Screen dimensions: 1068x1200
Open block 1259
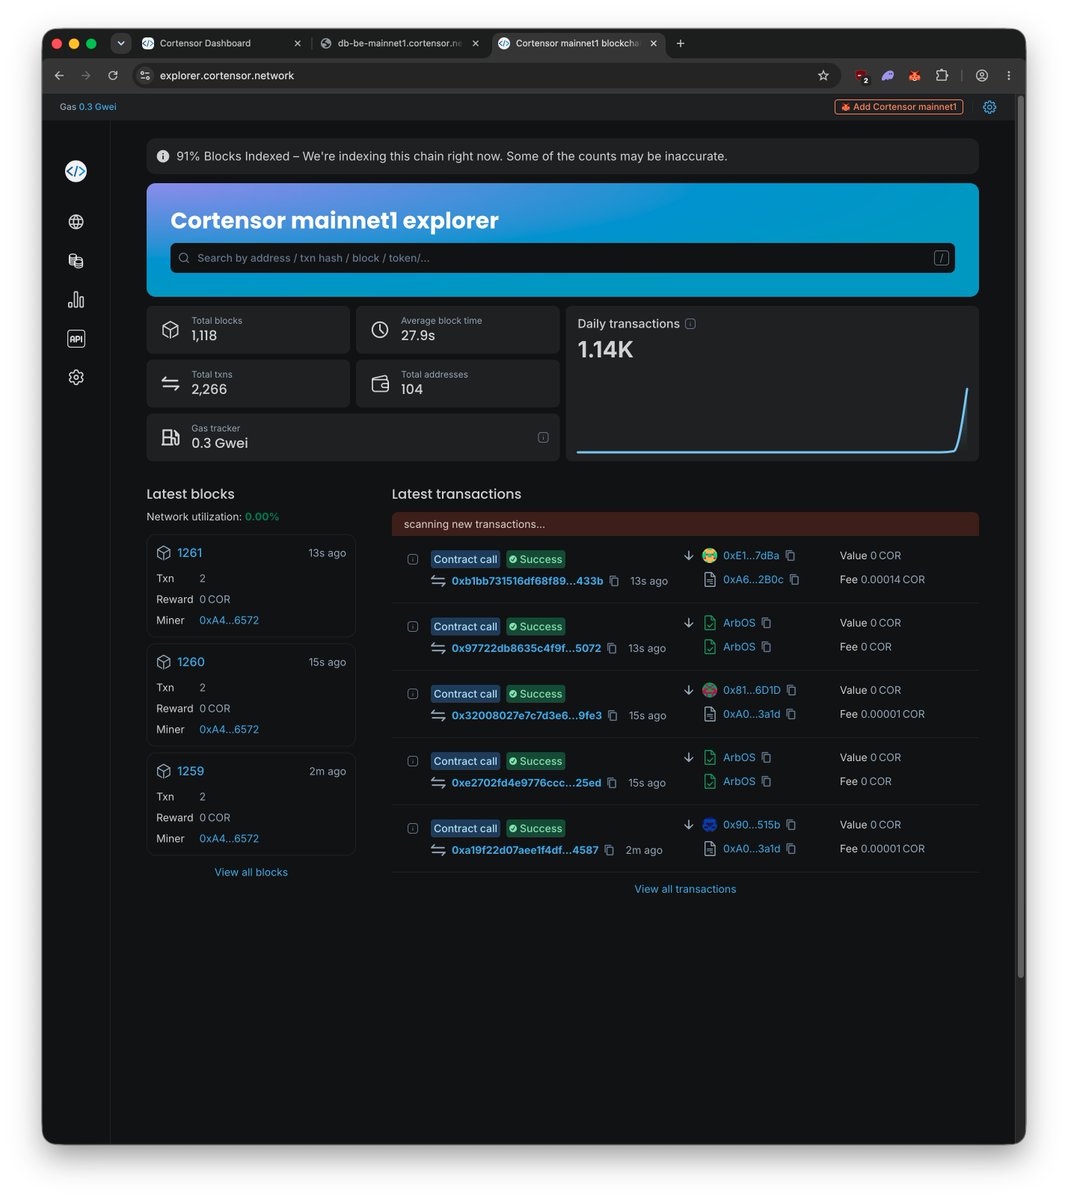(191, 771)
